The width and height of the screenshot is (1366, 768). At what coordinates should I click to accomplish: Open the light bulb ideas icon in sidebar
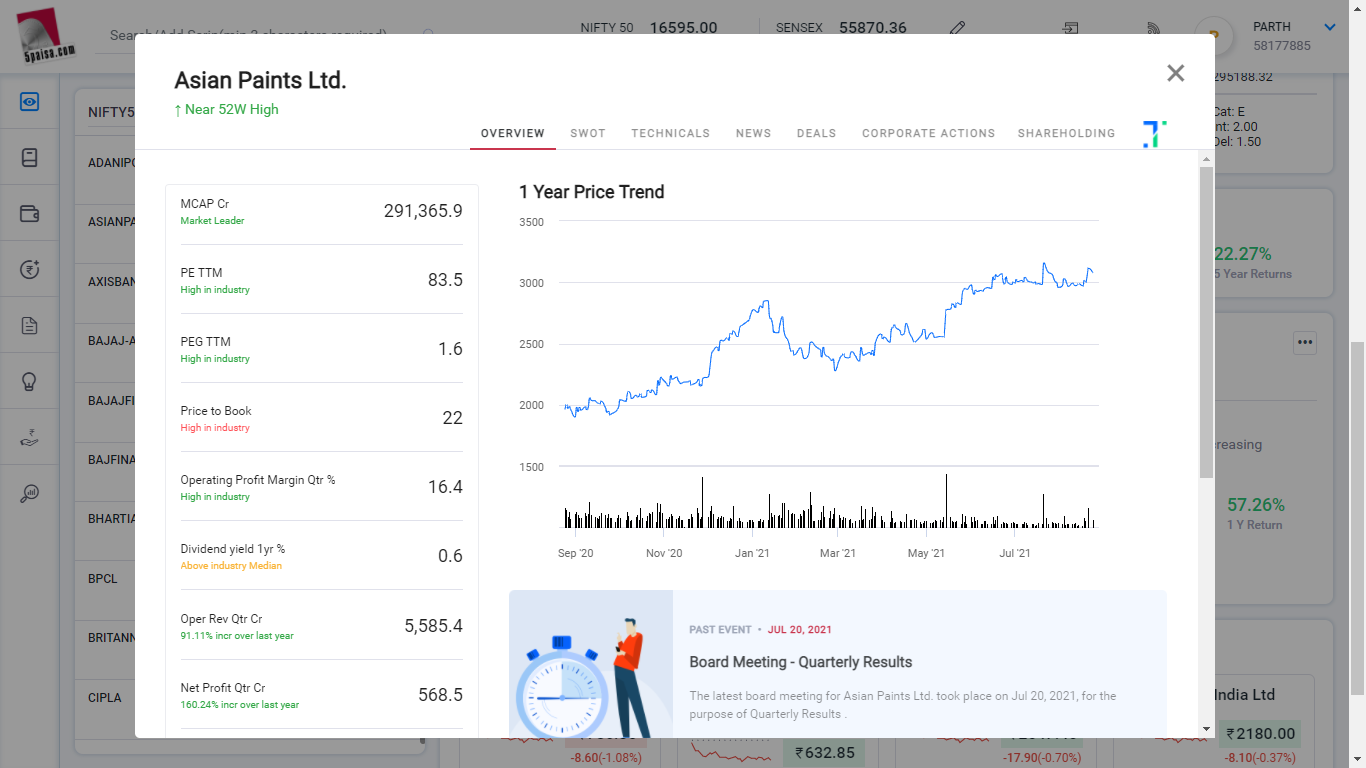pos(29,381)
